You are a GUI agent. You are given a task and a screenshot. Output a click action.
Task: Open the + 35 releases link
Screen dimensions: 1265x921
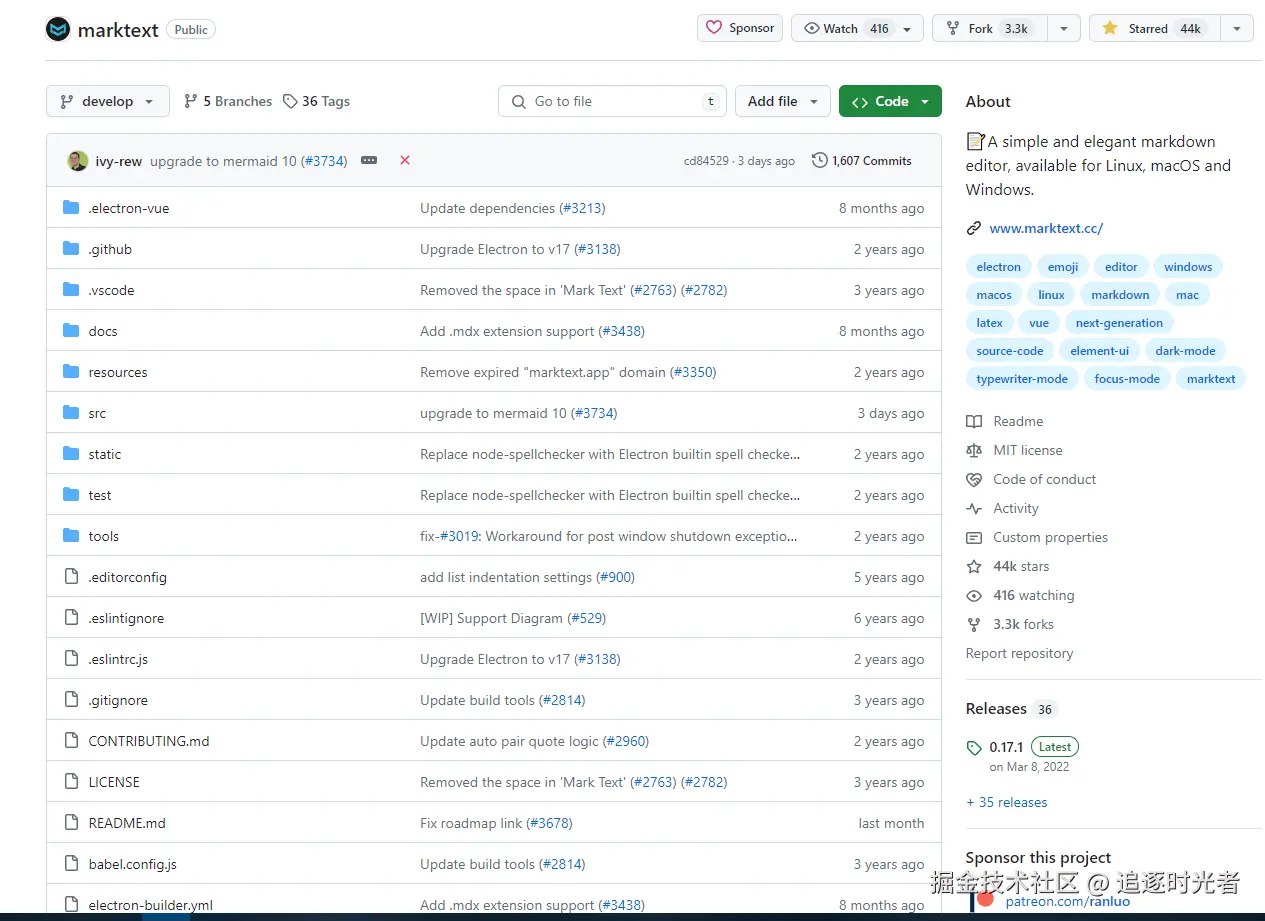point(1007,802)
